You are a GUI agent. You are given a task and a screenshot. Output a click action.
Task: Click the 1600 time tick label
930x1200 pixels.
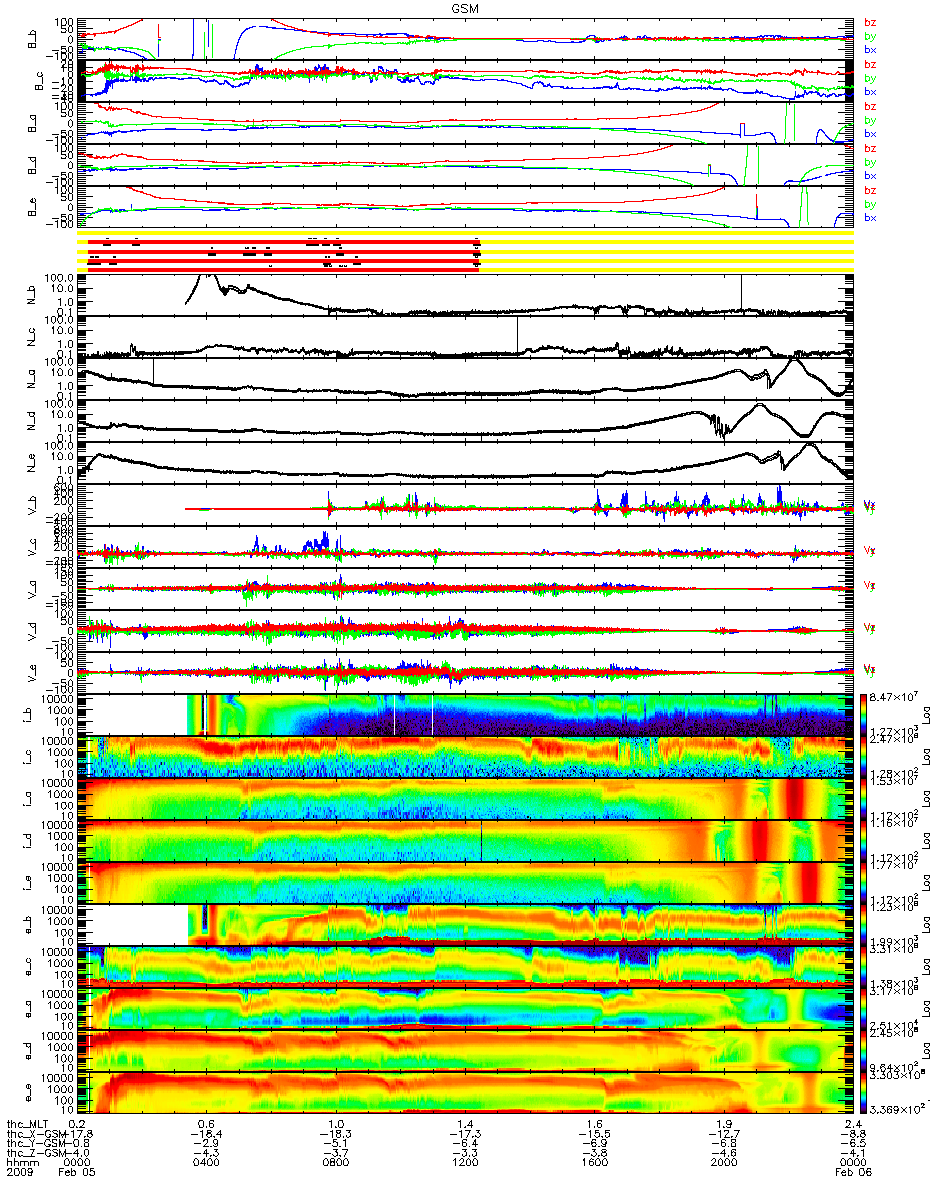[595, 1164]
